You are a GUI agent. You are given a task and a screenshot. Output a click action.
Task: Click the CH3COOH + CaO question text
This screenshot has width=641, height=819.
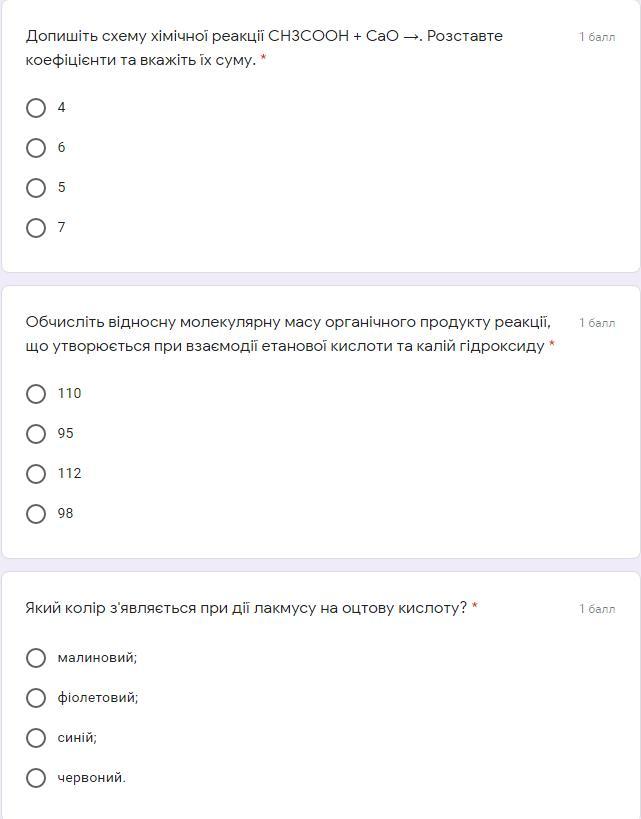coord(264,47)
